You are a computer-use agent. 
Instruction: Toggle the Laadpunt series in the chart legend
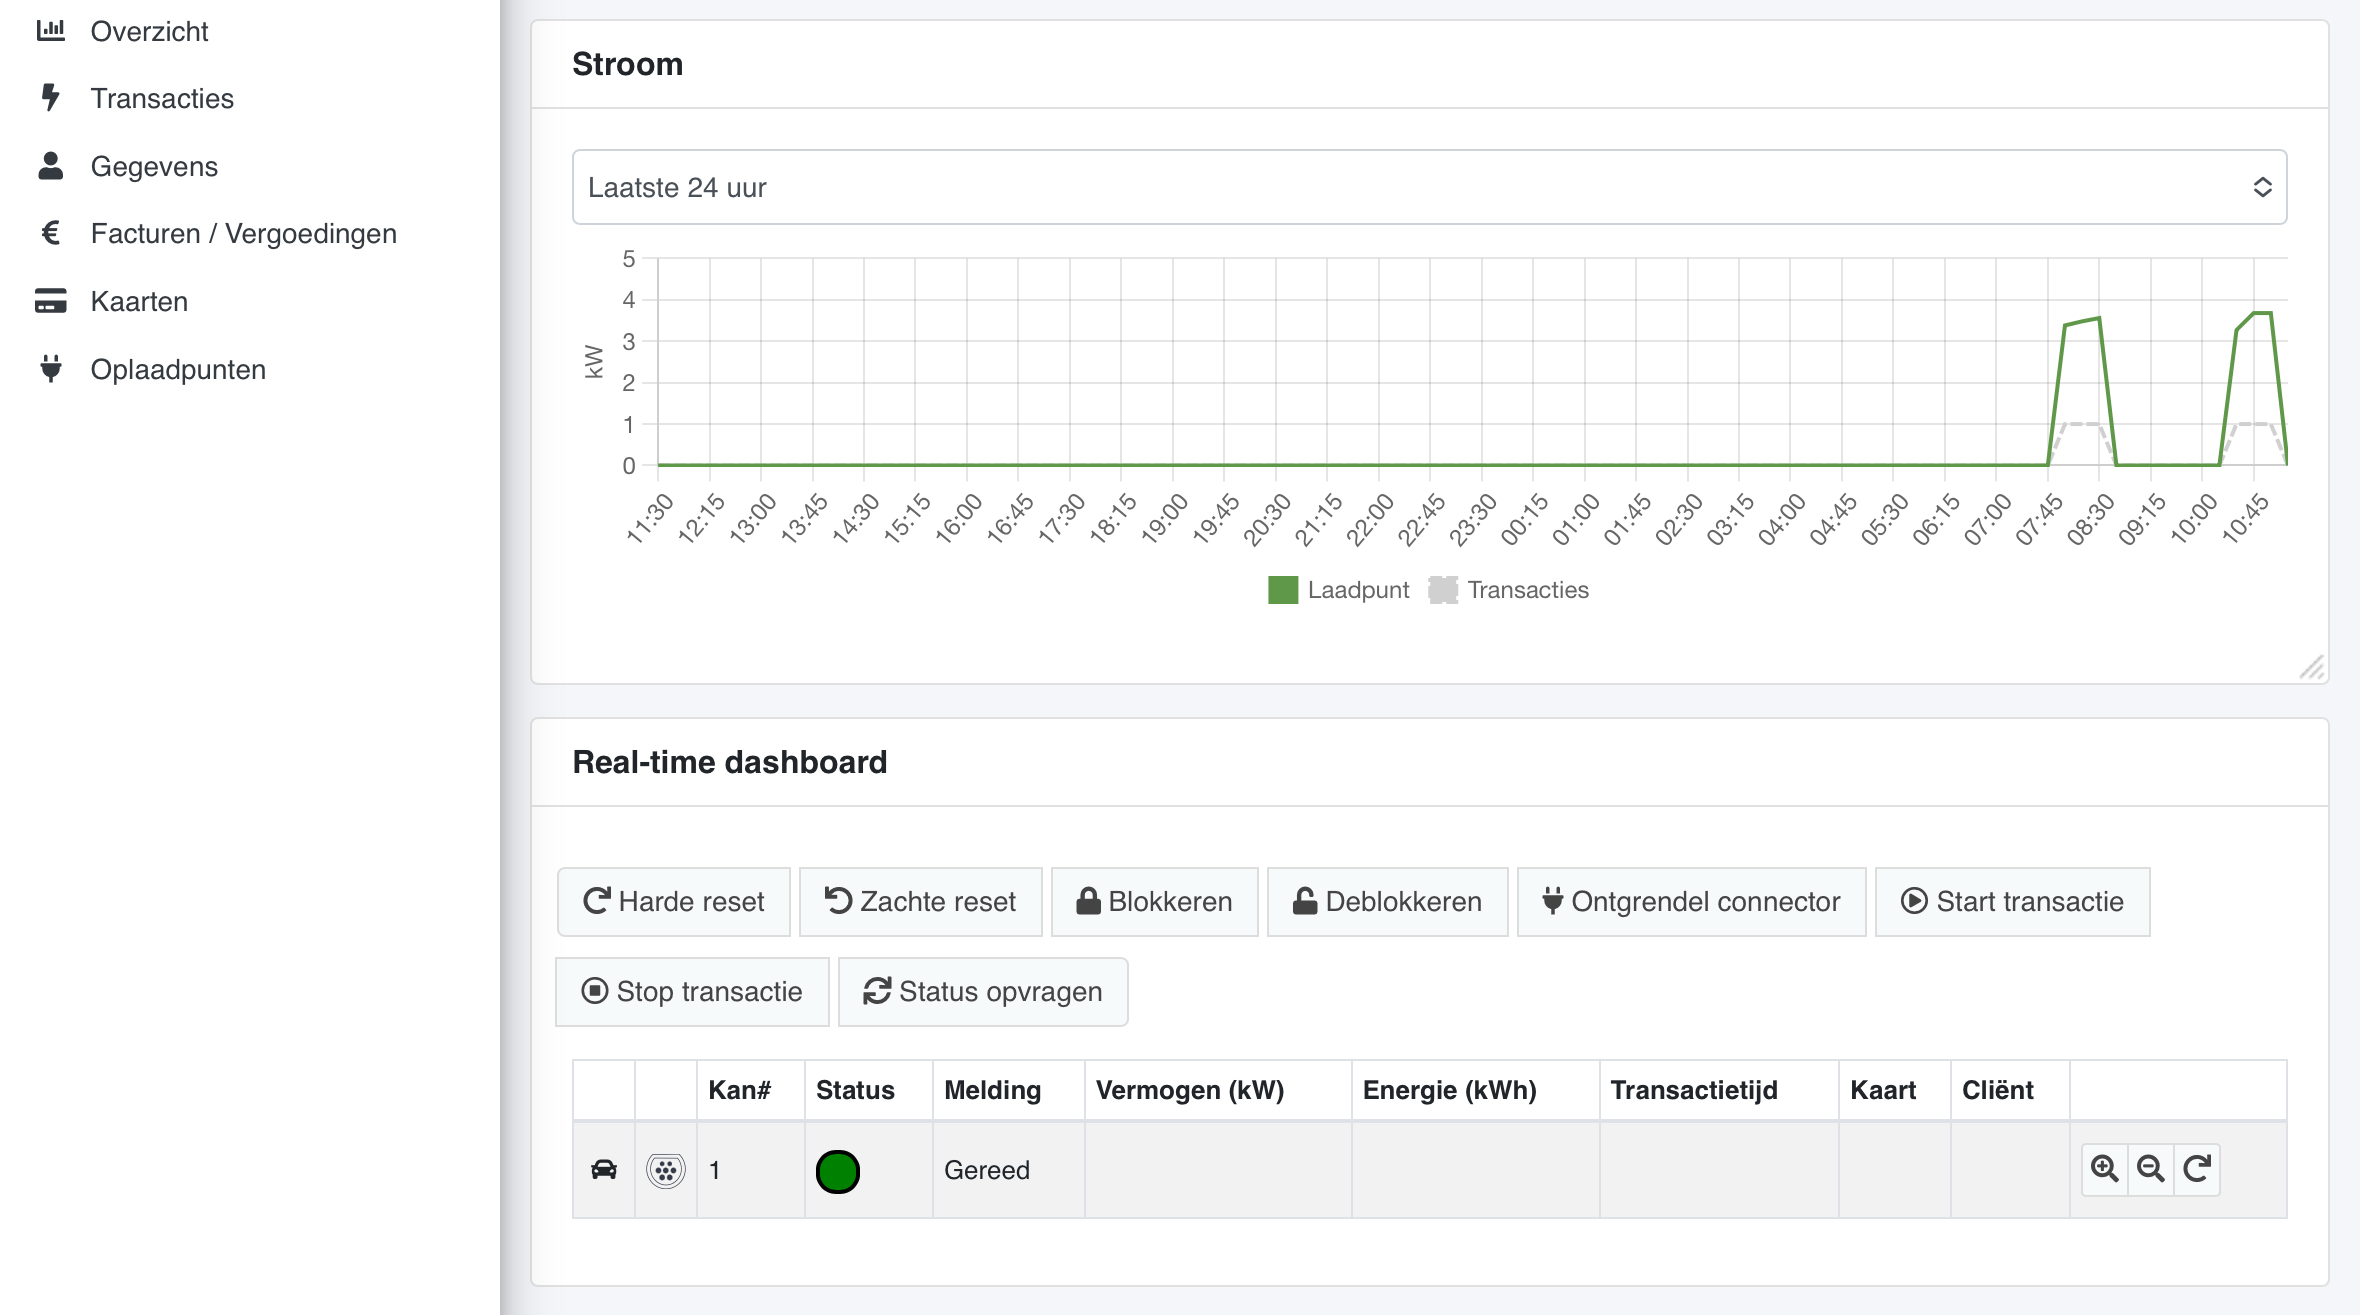(1338, 590)
